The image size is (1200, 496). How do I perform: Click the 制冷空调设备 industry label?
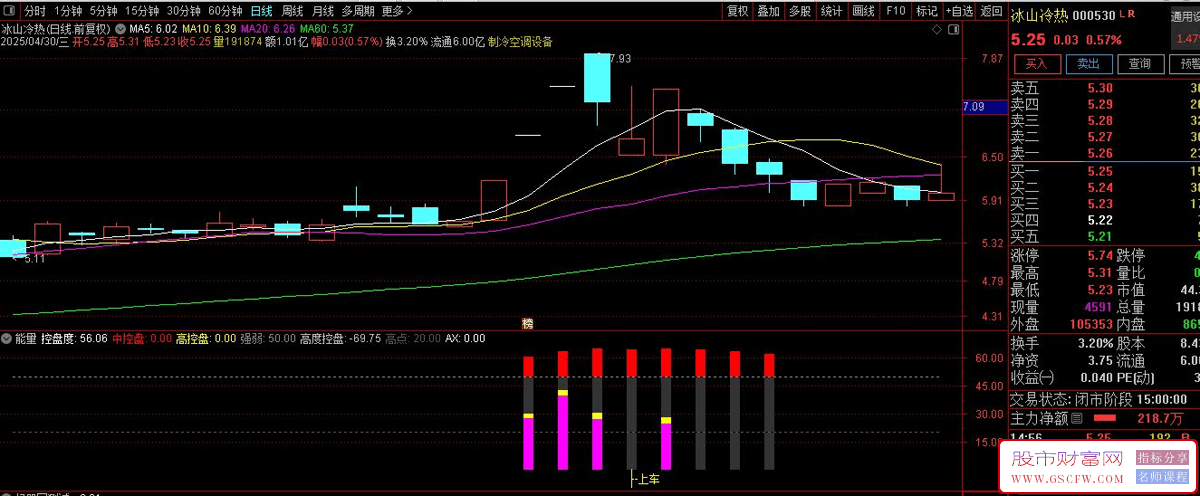[x=520, y=42]
